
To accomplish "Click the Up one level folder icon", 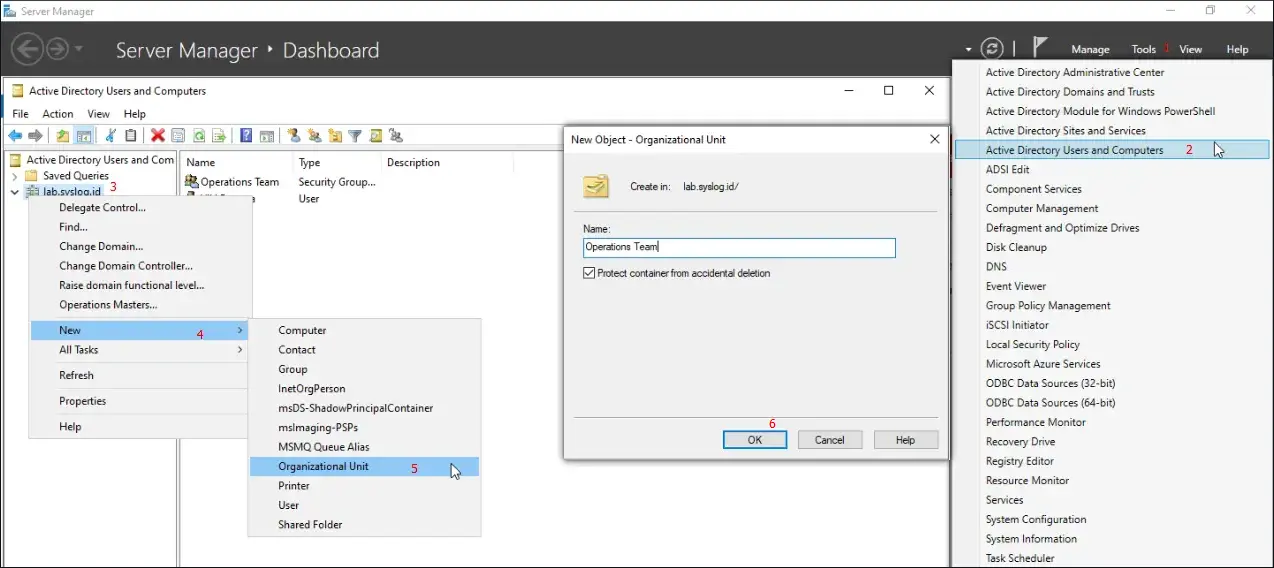I will click(63, 136).
